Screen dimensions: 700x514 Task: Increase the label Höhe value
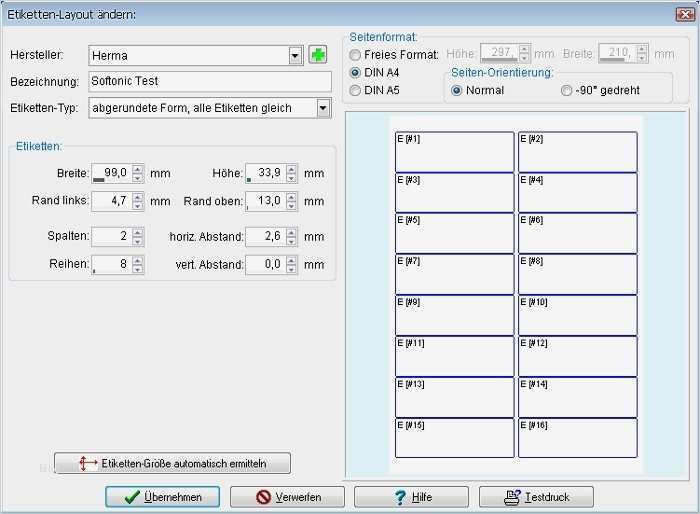[292, 169]
